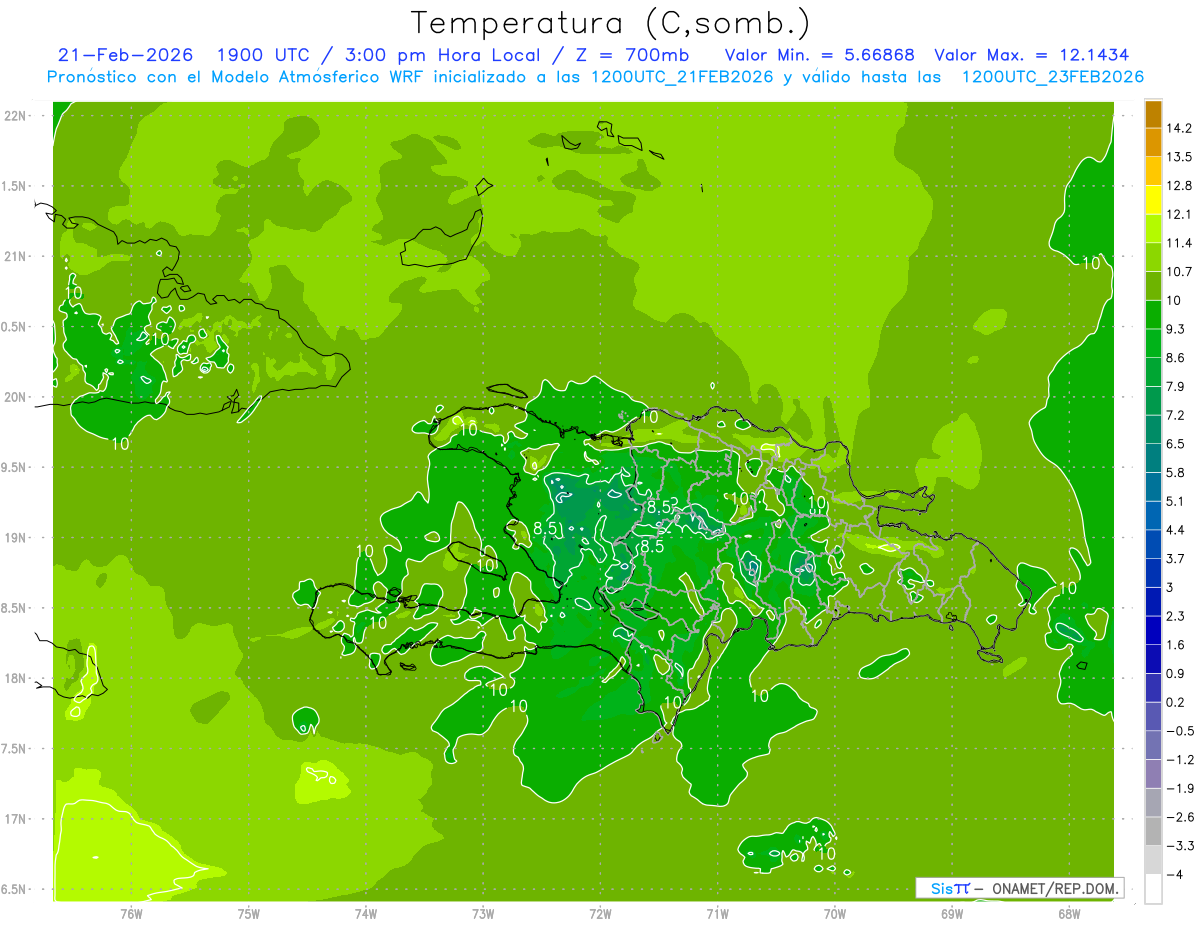The image size is (1200, 927).
Task: Click the gray legend swatch between -3.3 and -2.6
Action: pyautogui.click(x=1153, y=831)
